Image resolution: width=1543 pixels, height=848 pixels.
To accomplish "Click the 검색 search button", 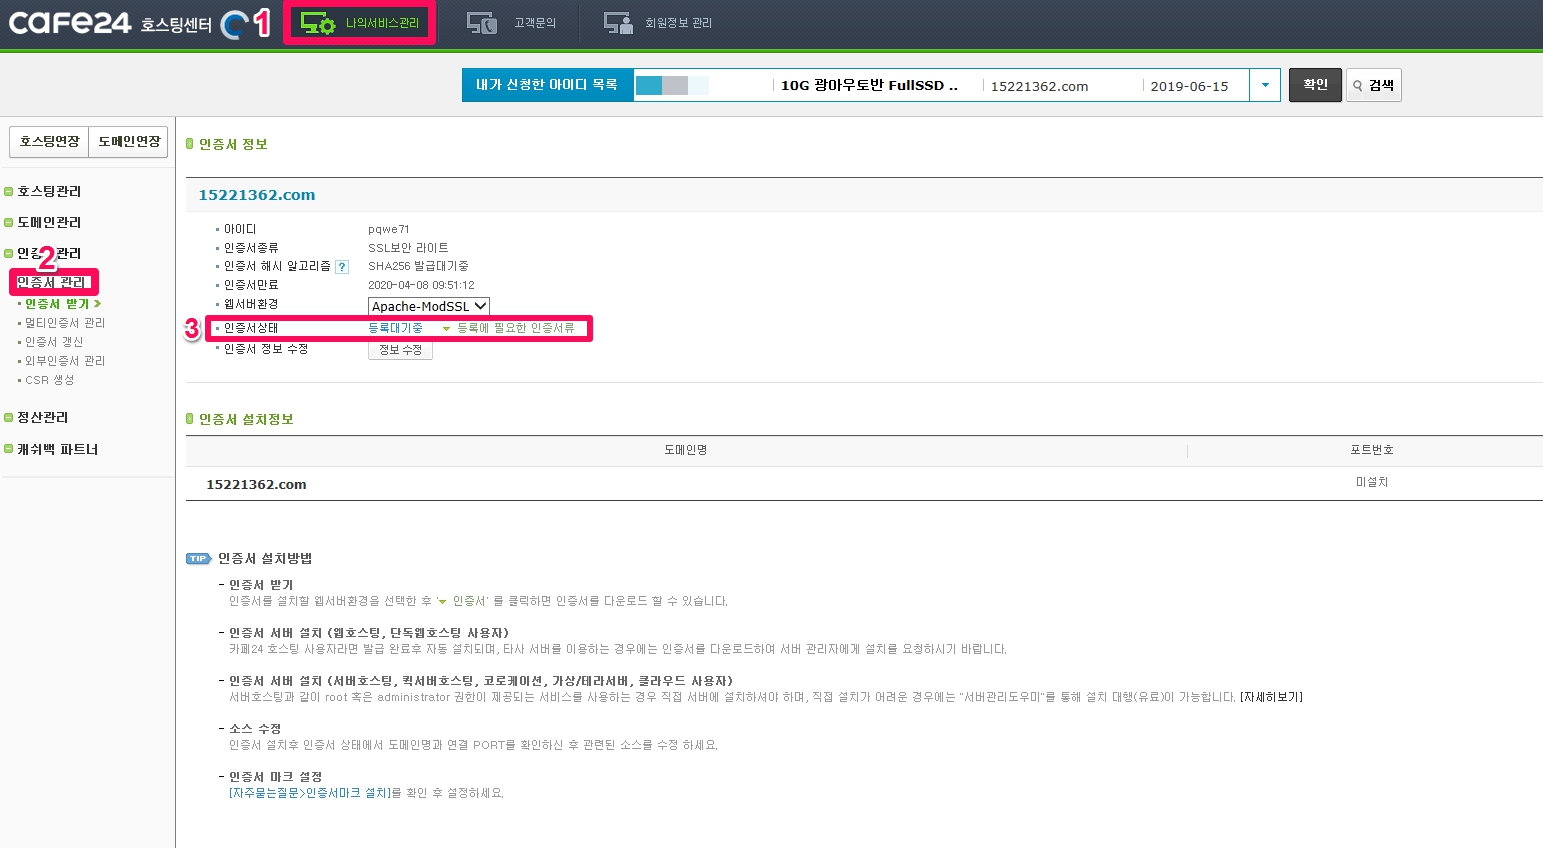I will [x=1373, y=85].
